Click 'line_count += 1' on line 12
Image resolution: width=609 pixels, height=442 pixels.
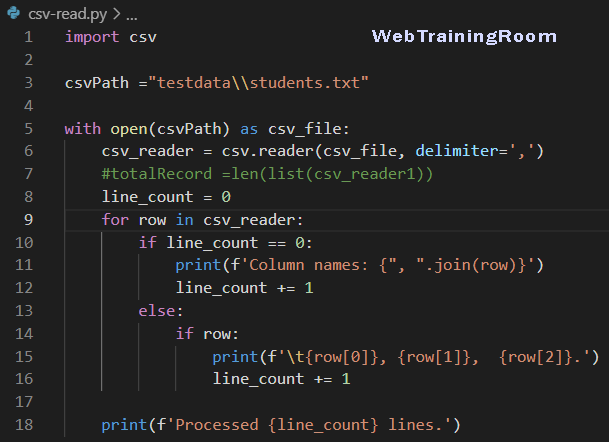244,288
